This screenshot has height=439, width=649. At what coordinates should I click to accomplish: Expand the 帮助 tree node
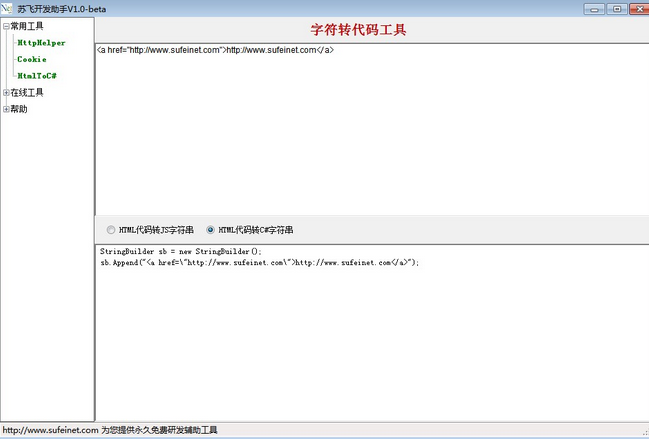pyautogui.click(x=6, y=109)
